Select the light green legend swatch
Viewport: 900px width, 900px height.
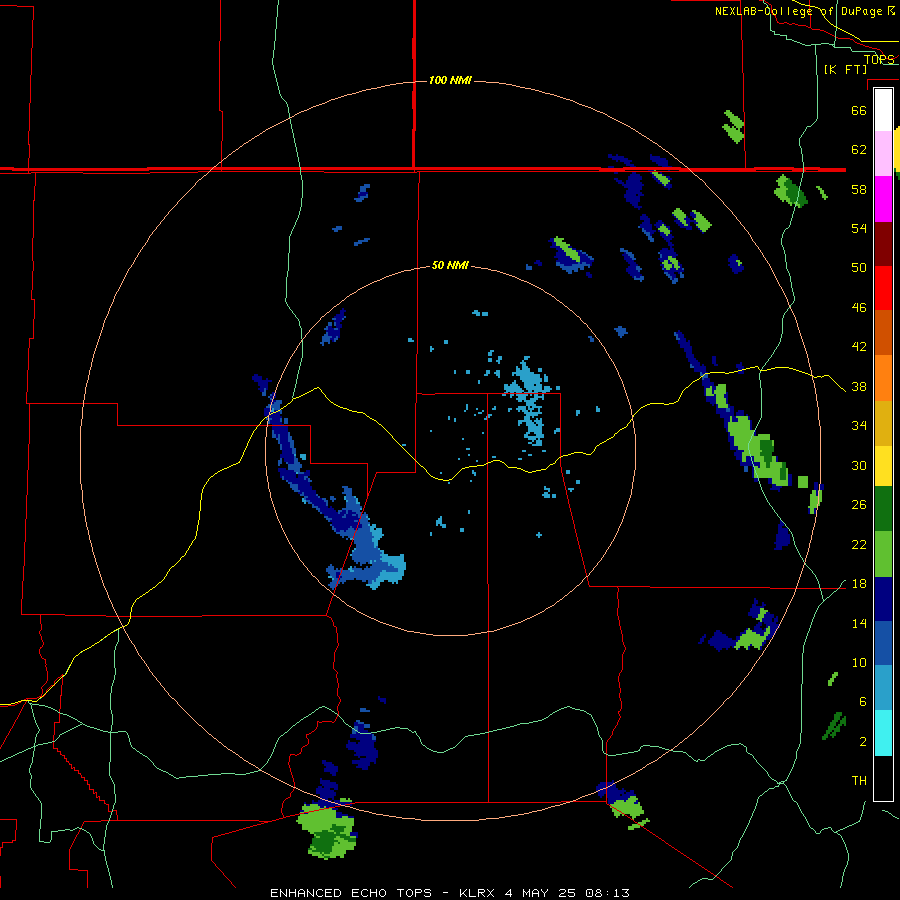883,554
